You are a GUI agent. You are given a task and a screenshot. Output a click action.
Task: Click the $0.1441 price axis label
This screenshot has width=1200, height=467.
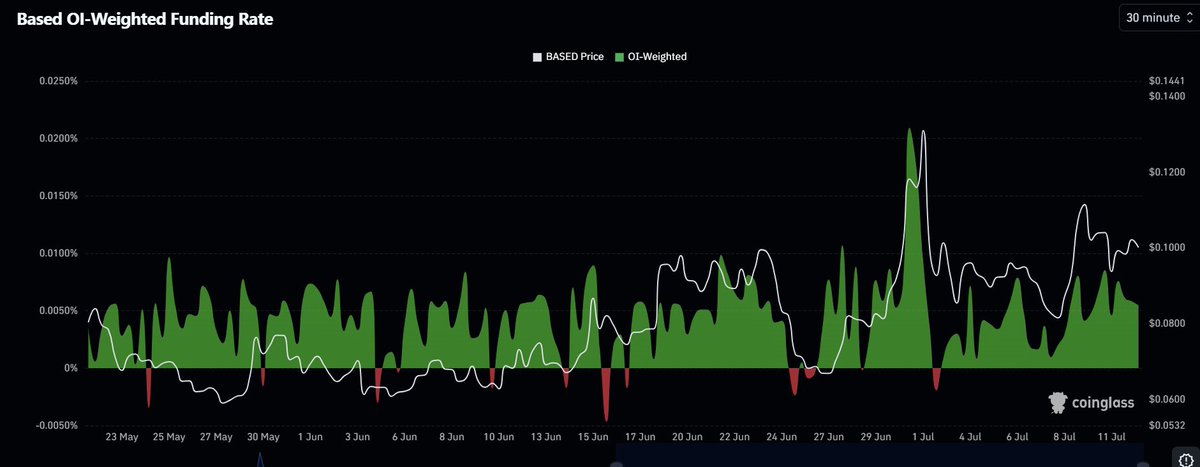point(1167,81)
